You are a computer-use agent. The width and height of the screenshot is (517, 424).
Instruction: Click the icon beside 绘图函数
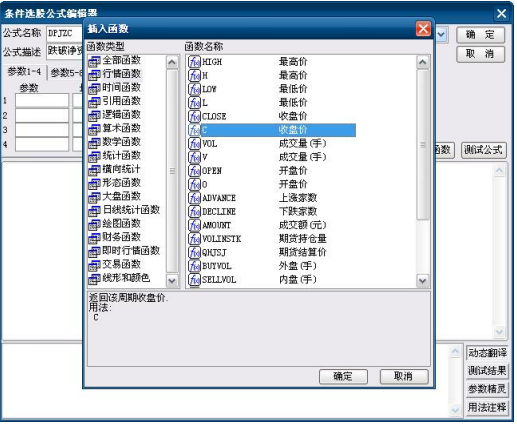(94, 224)
